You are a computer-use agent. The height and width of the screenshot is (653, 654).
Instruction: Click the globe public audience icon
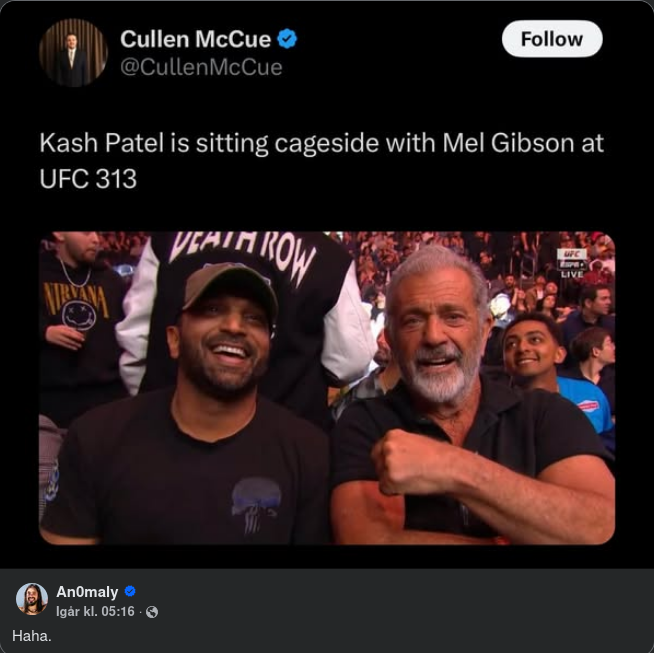click(152, 612)
